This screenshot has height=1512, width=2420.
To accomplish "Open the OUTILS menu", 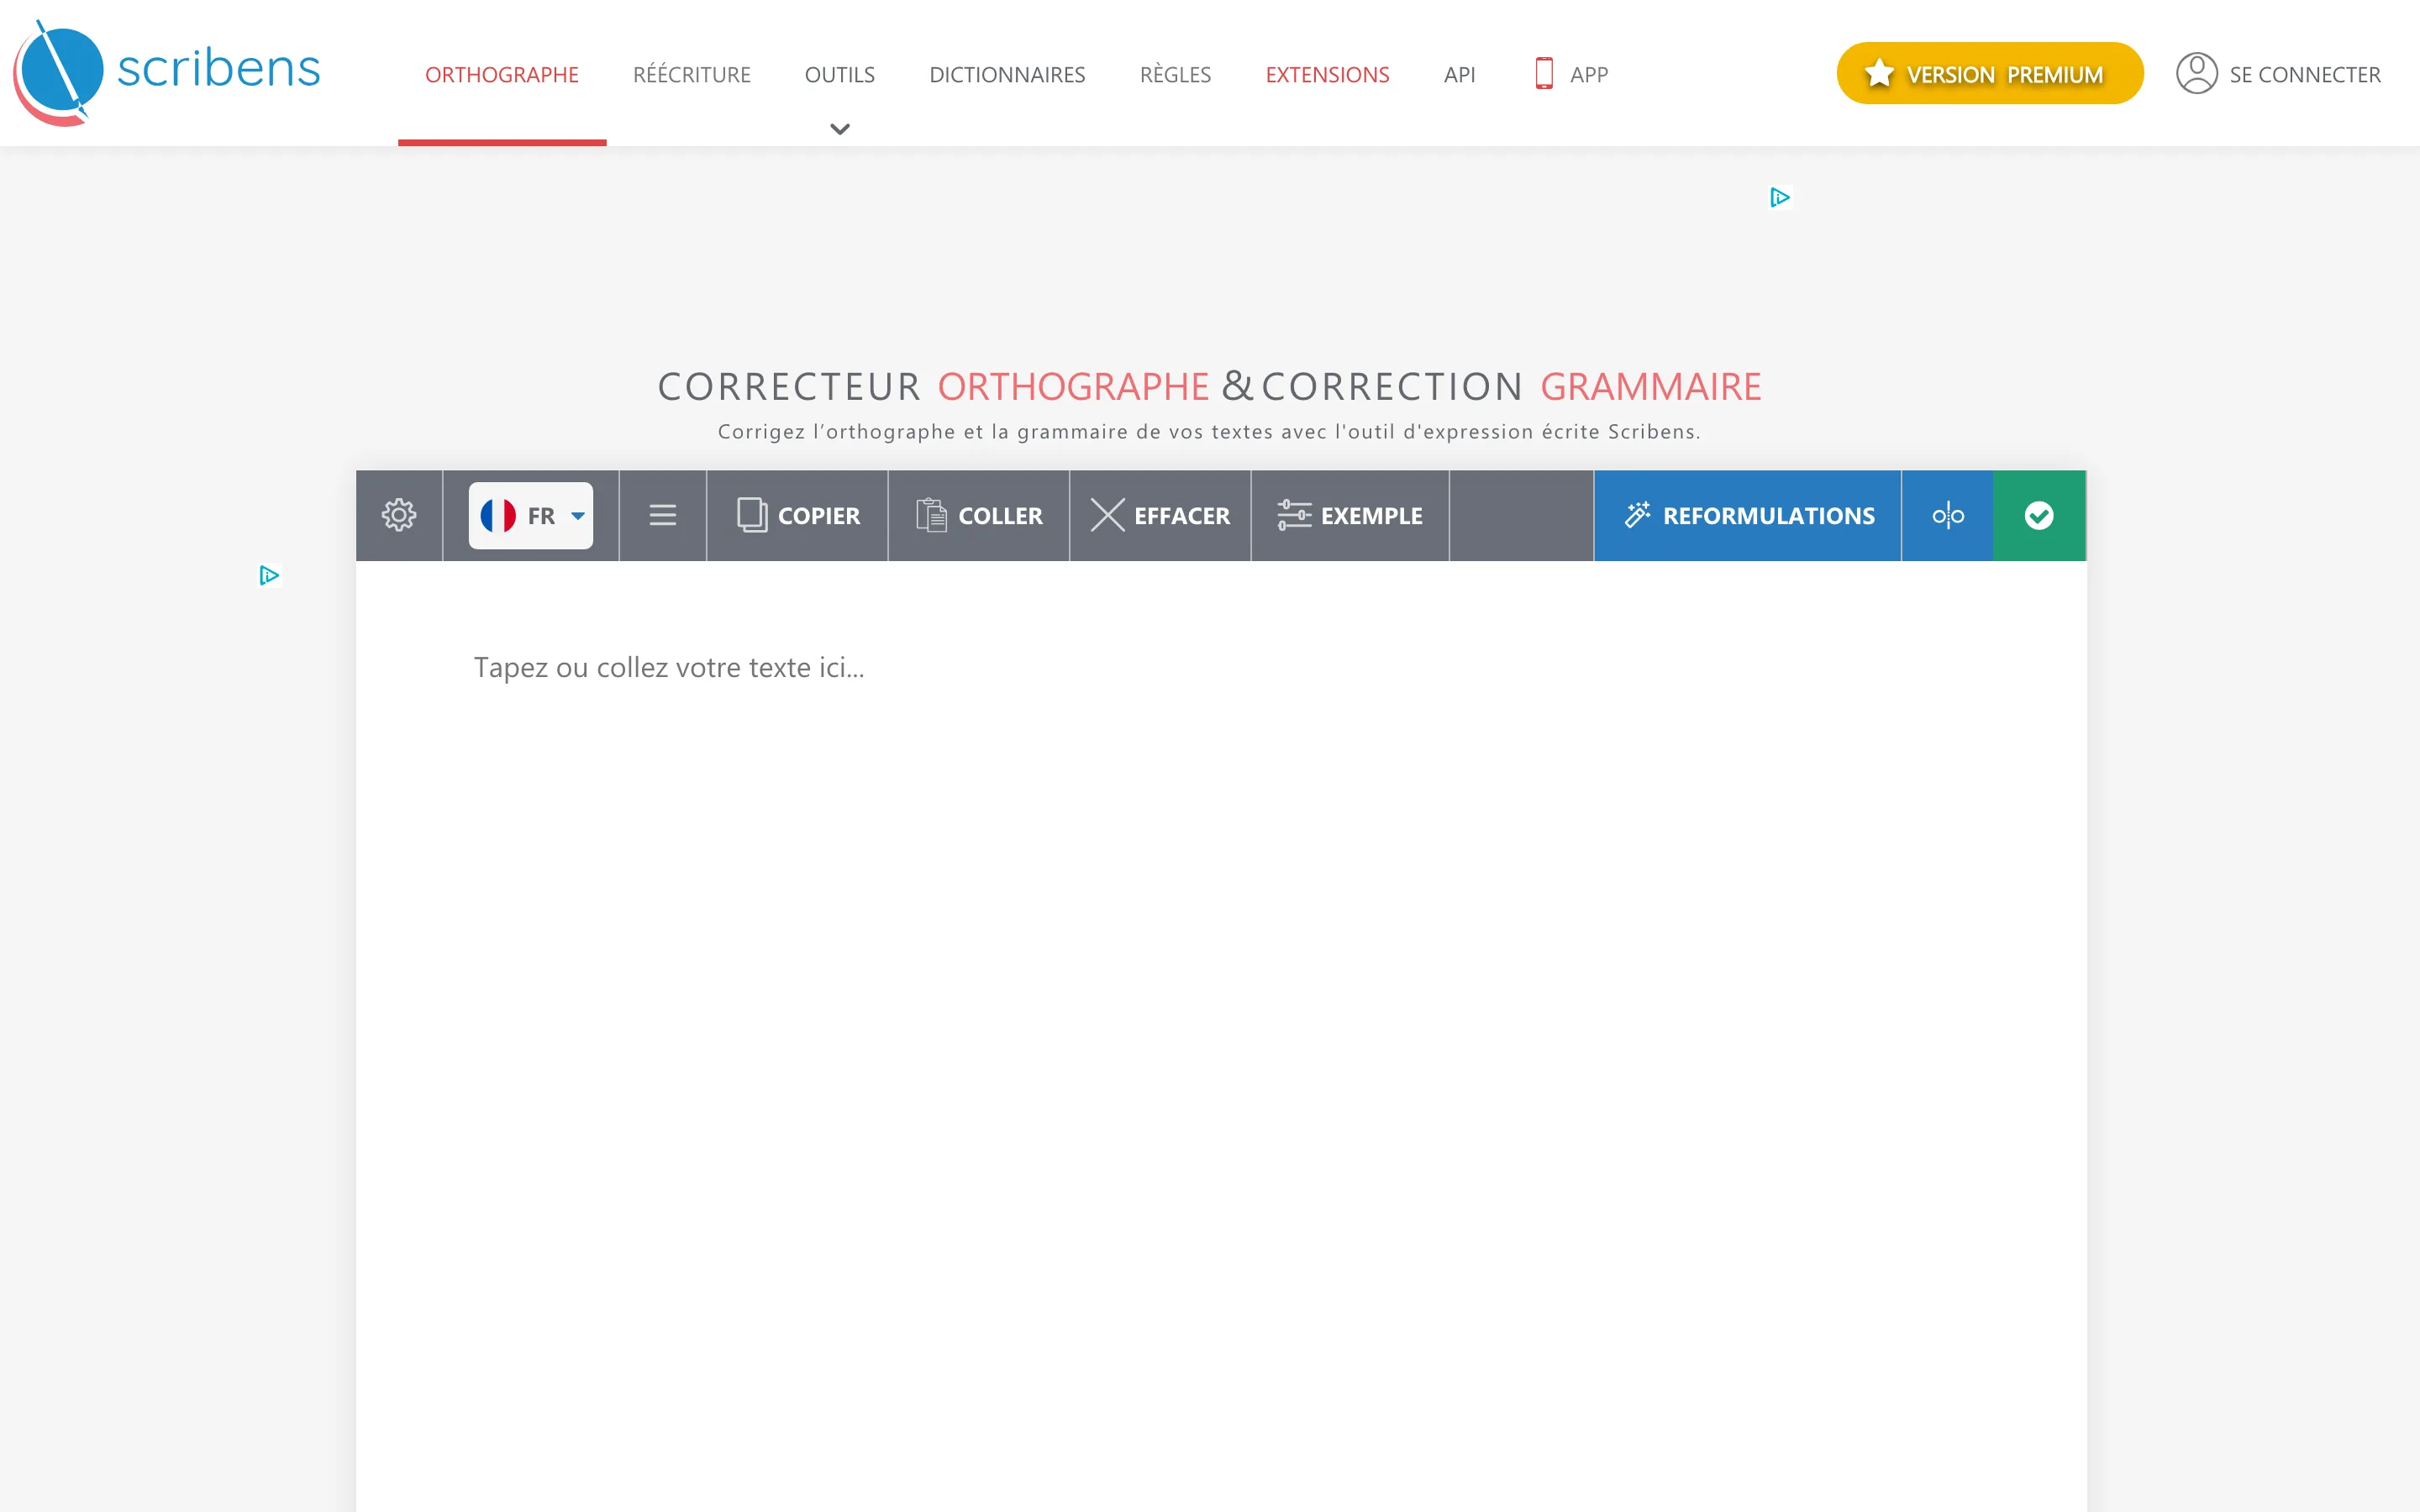I will pos(840,75).
